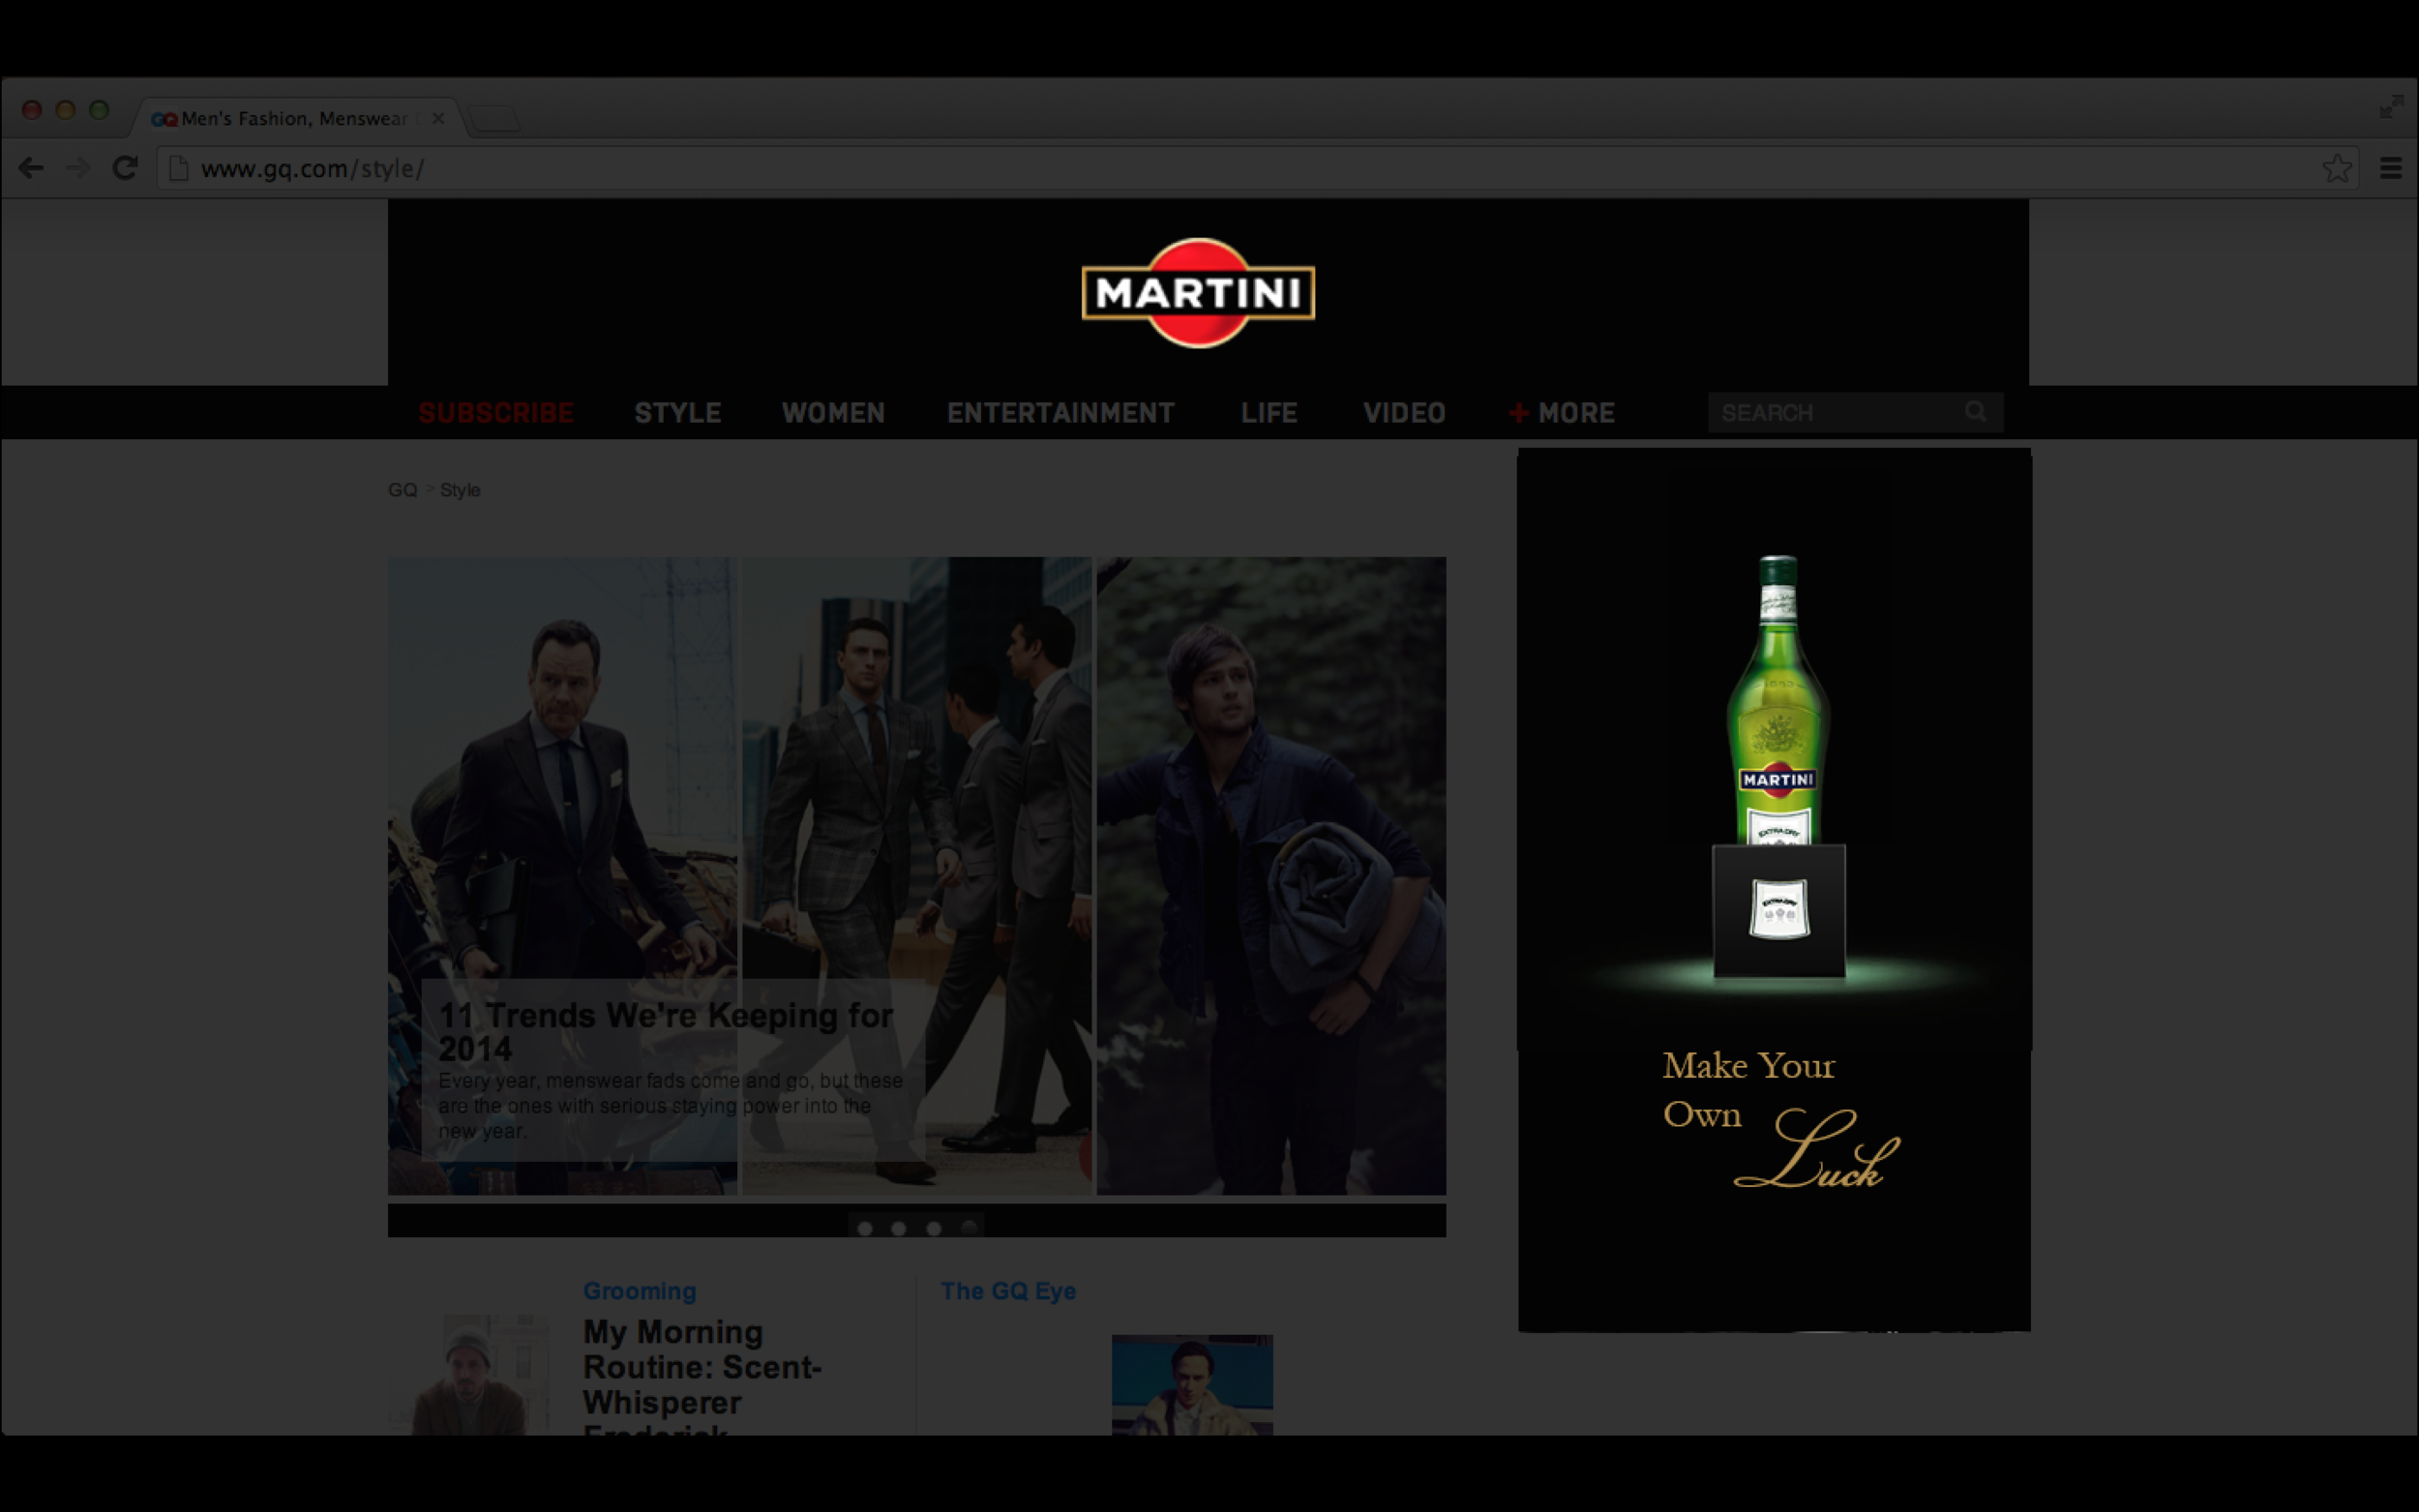The height and width of the screenshot is (1512, 2419).
Task: Click the page icon in the address bar
Action: [x=178, y=168]
